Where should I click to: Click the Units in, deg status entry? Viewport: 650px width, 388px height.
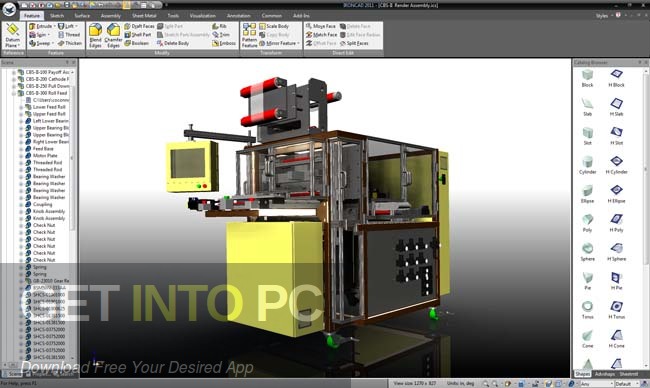pyautogui.click(x=460, y=383)
